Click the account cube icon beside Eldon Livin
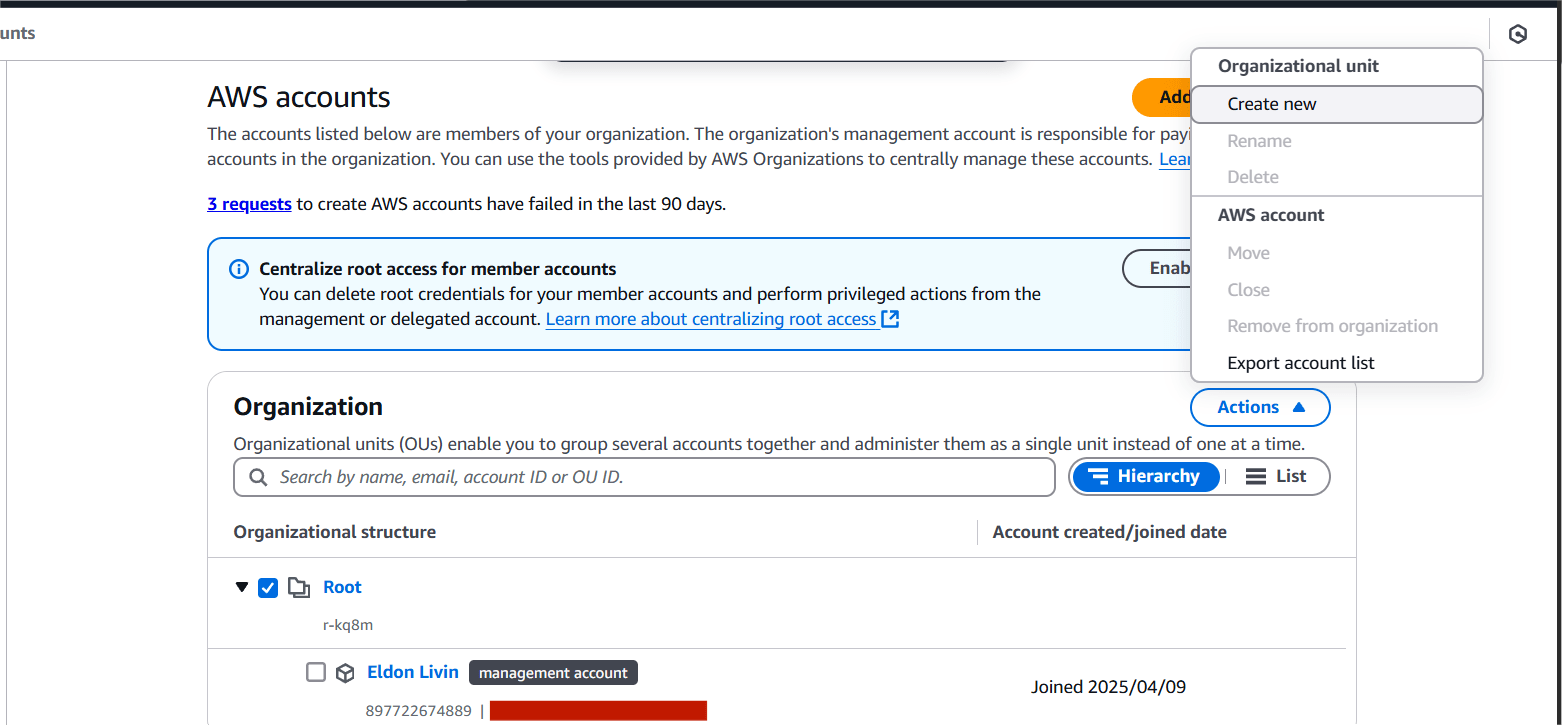This screenshot has height=725, width=1562. coord(345,673)
